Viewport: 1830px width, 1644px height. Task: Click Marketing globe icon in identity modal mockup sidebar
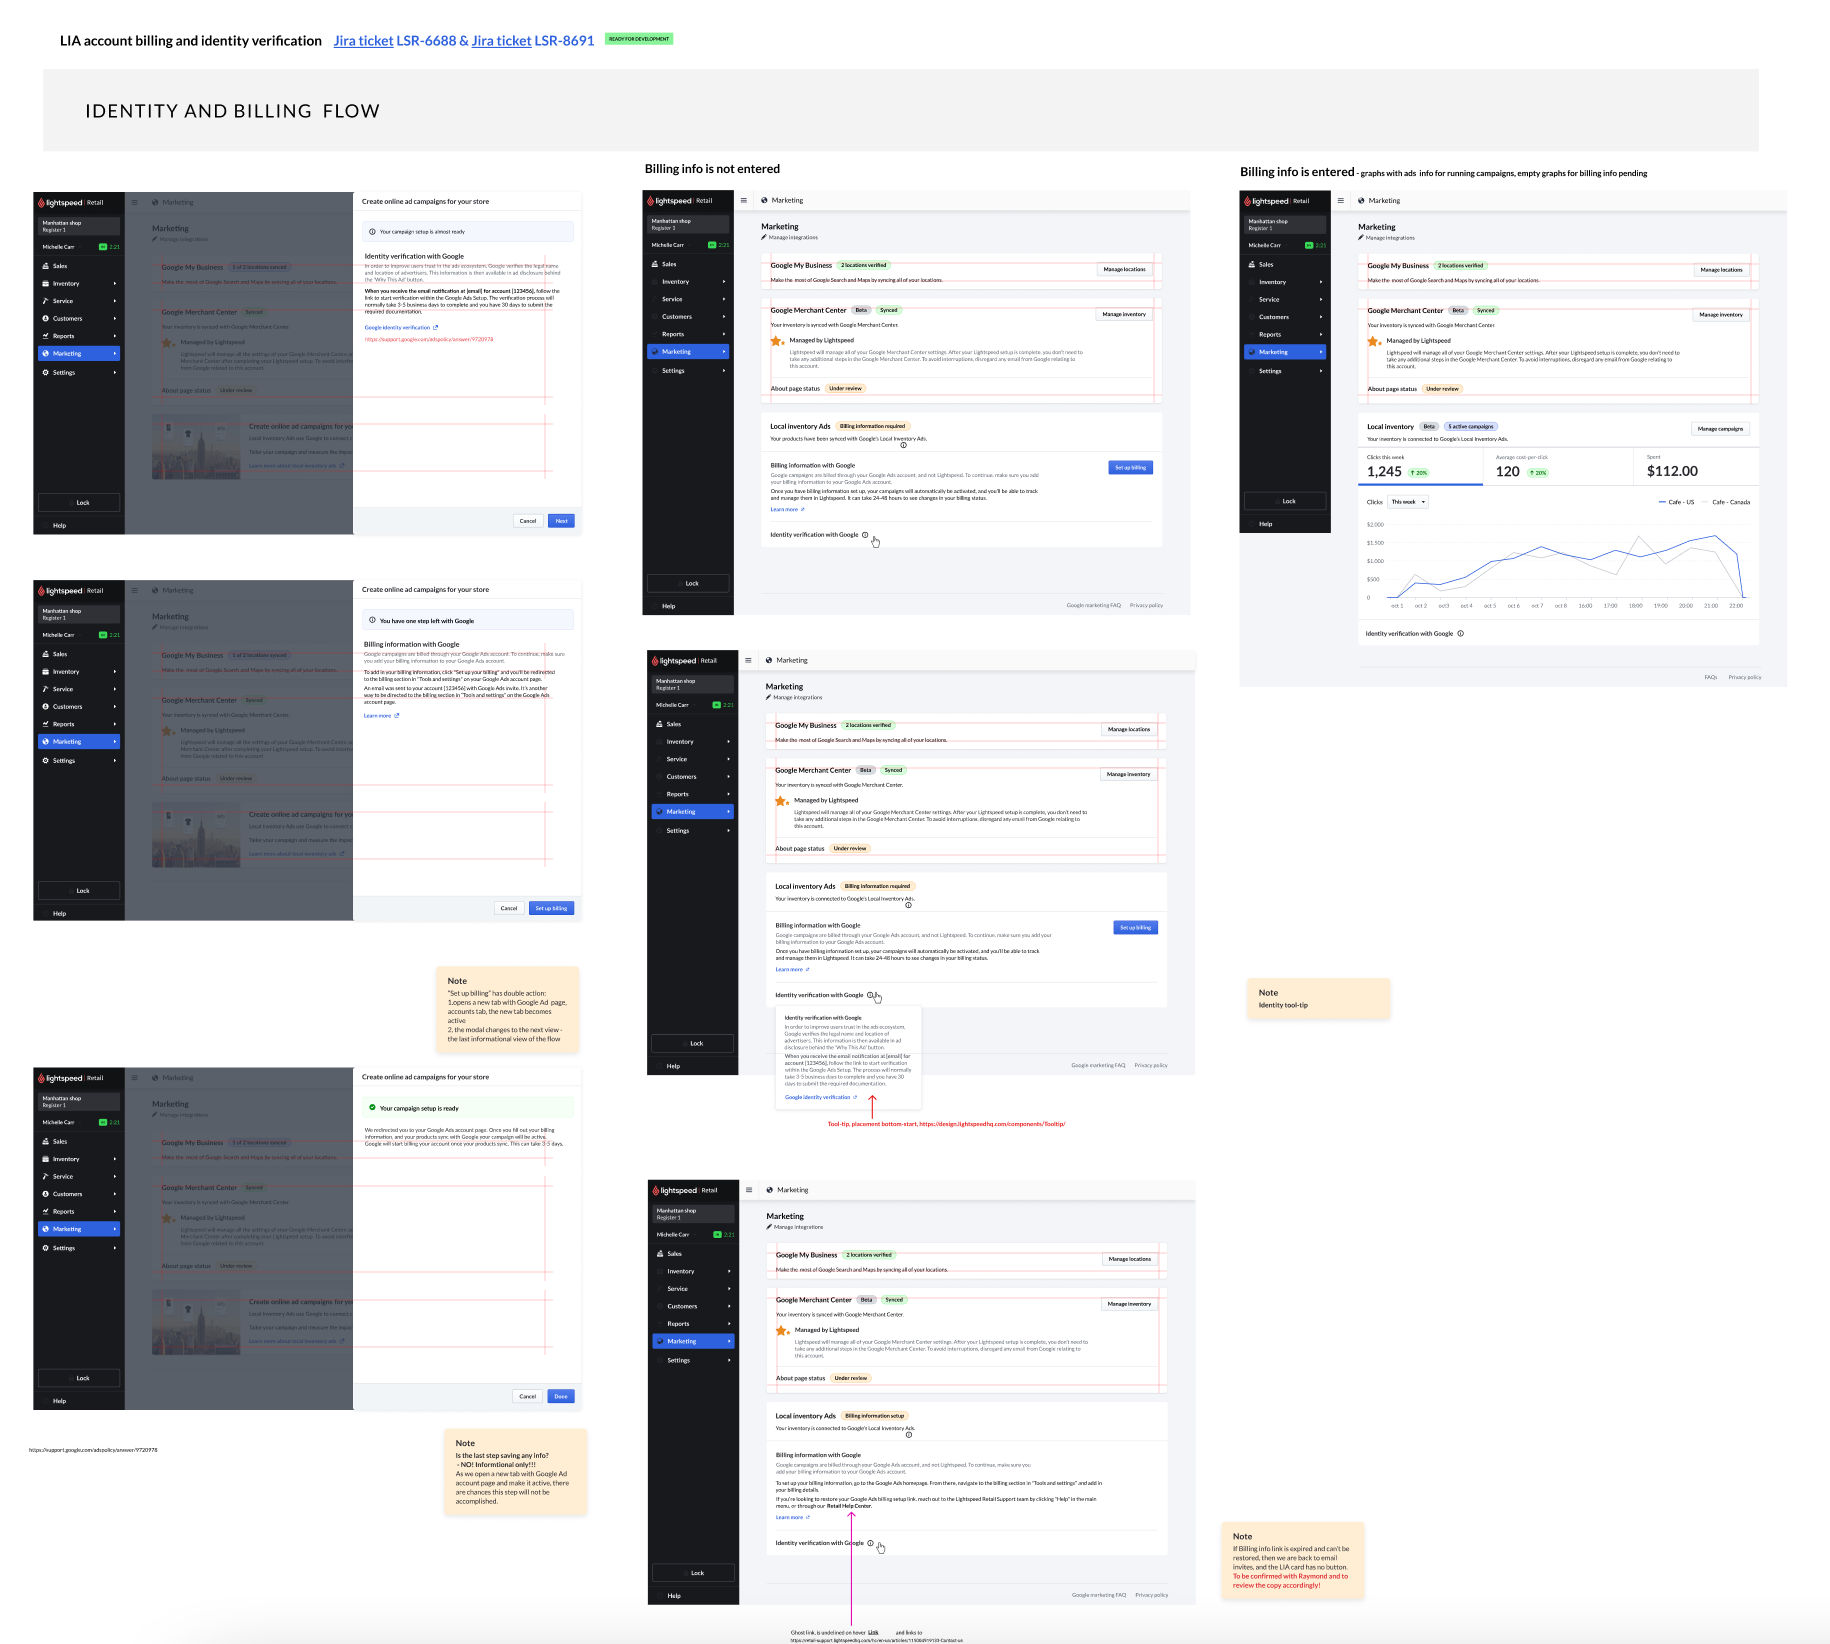45,354
